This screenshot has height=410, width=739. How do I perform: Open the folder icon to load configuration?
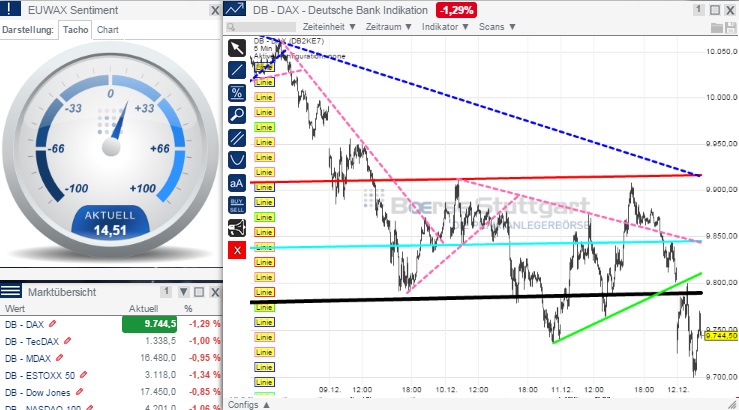(x=716, y=28)
